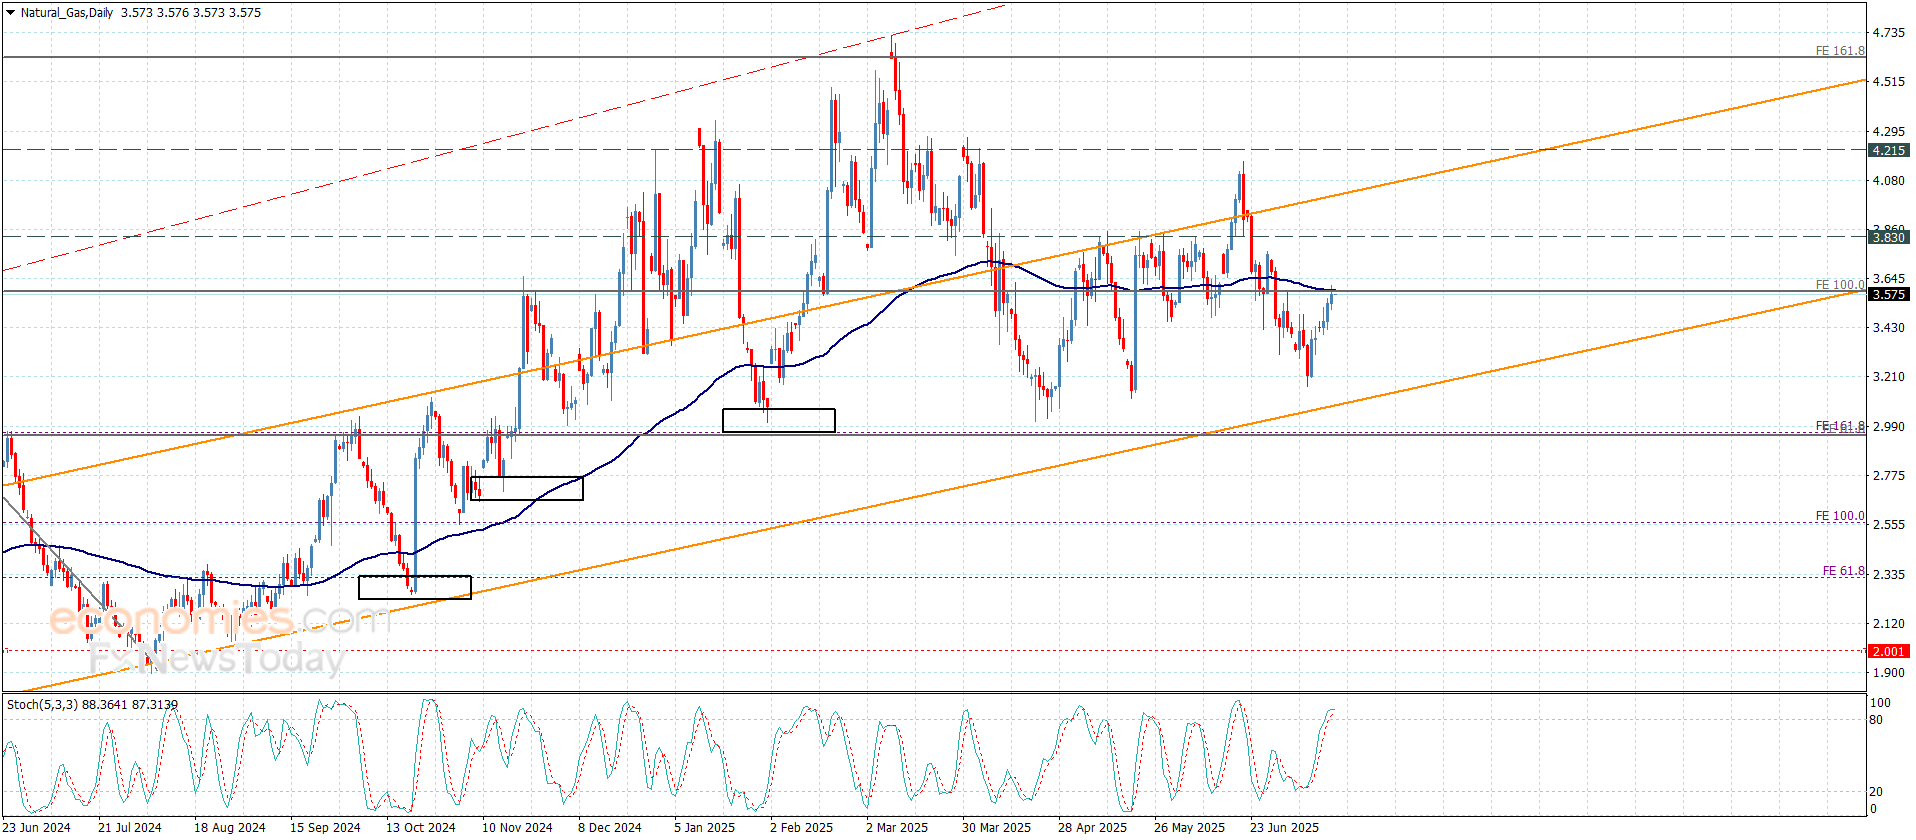Click the 30 Mar 2025 date label
The height and width of the screenshot is (840, 1916).
[x=996, y=827]
